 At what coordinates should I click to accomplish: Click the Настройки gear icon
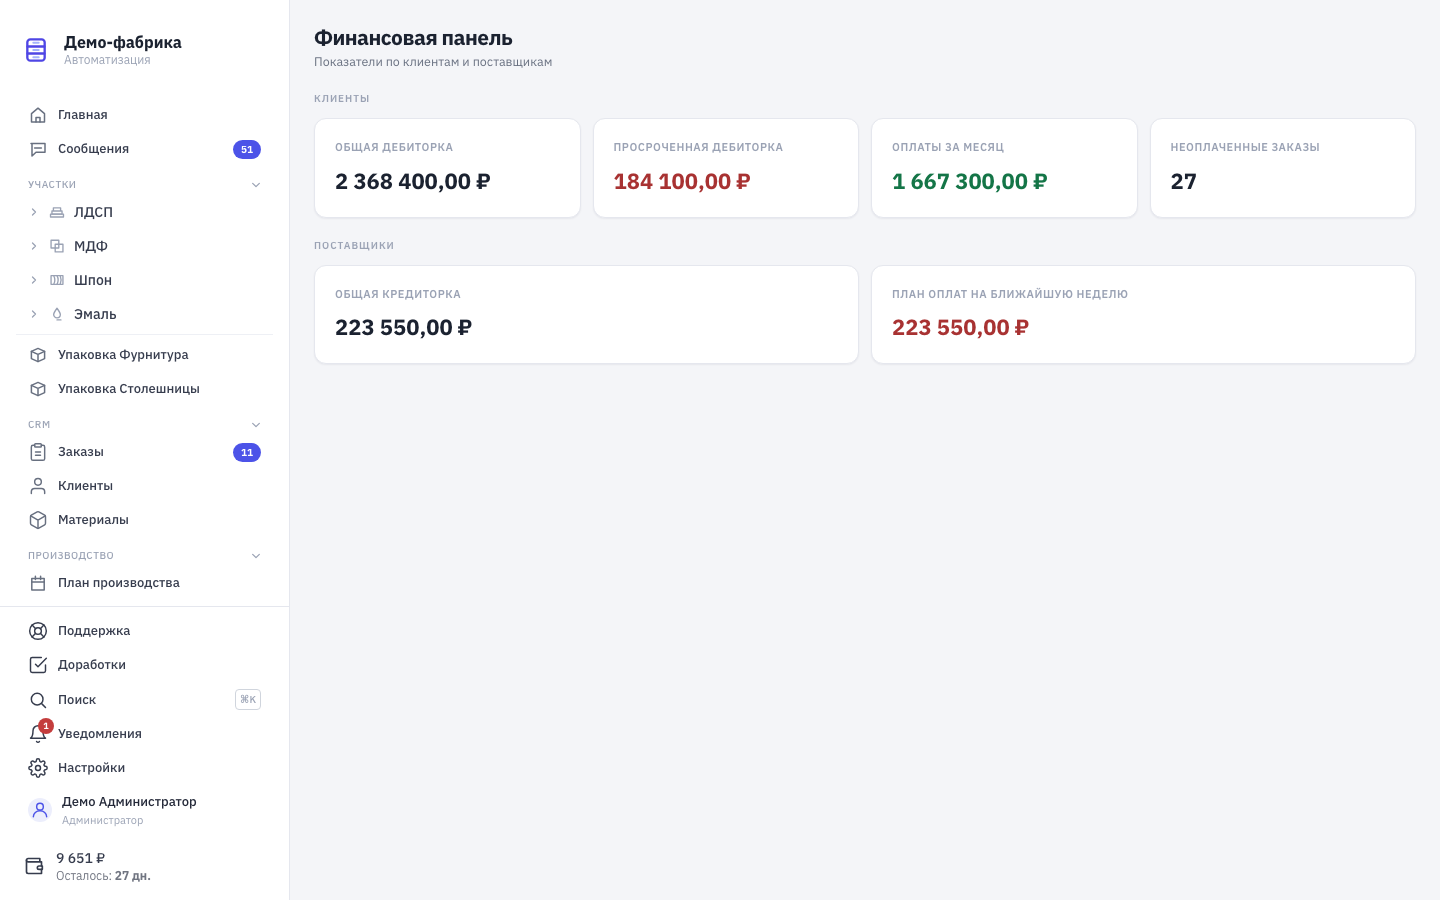coord(38,768)
